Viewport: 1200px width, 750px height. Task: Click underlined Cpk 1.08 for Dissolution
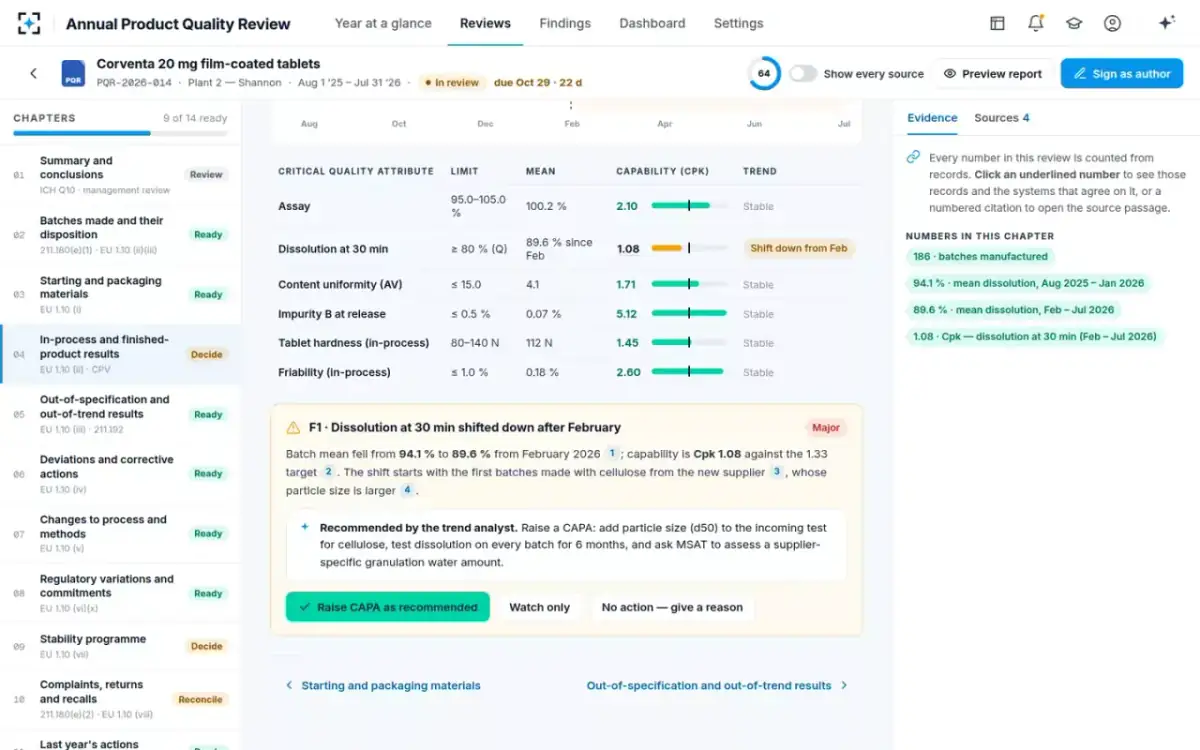pos(628,249)
